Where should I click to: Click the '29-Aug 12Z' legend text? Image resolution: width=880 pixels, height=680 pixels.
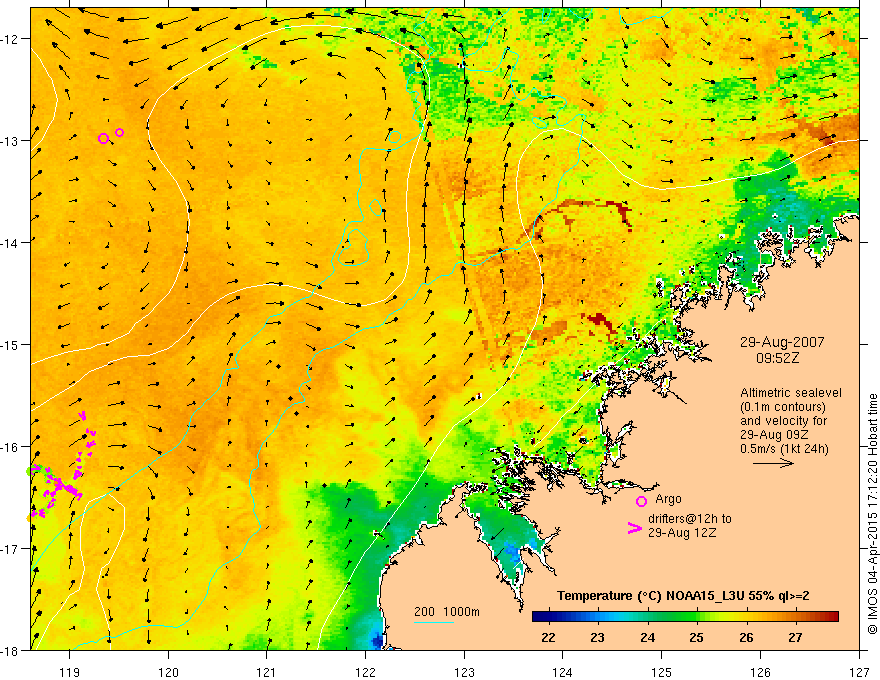(682, 532)
